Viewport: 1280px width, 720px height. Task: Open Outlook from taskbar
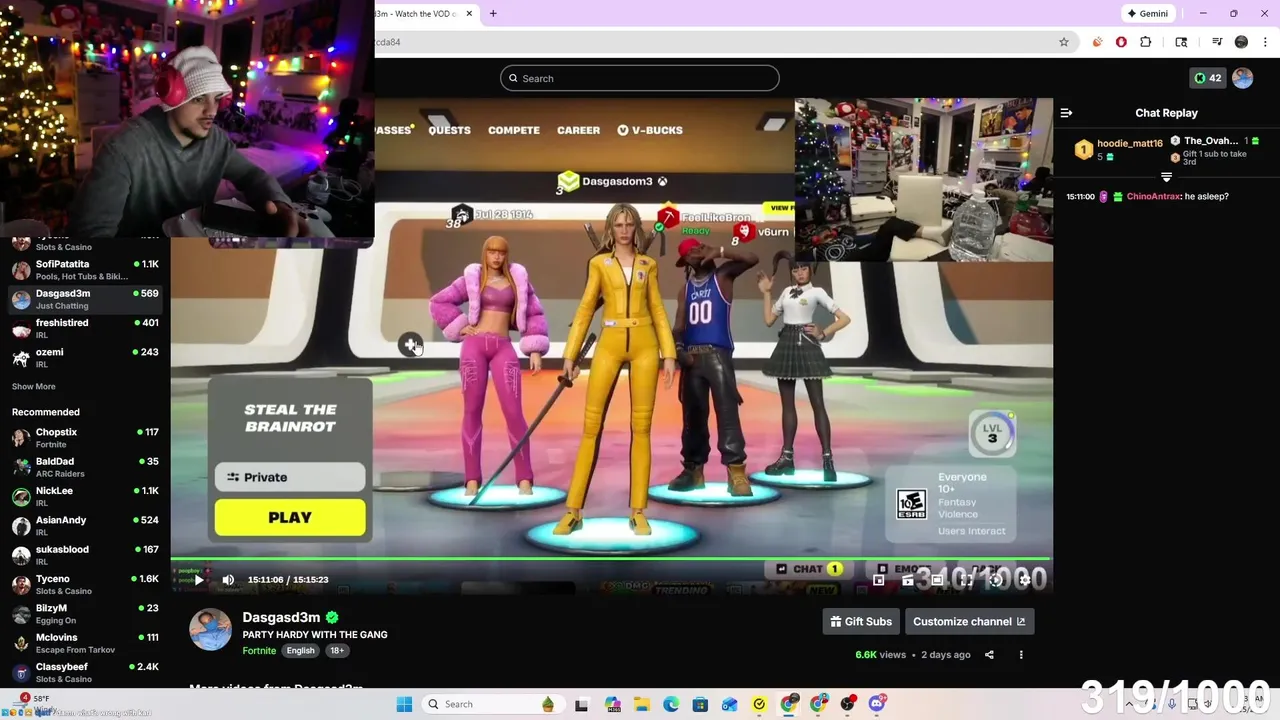730,704
